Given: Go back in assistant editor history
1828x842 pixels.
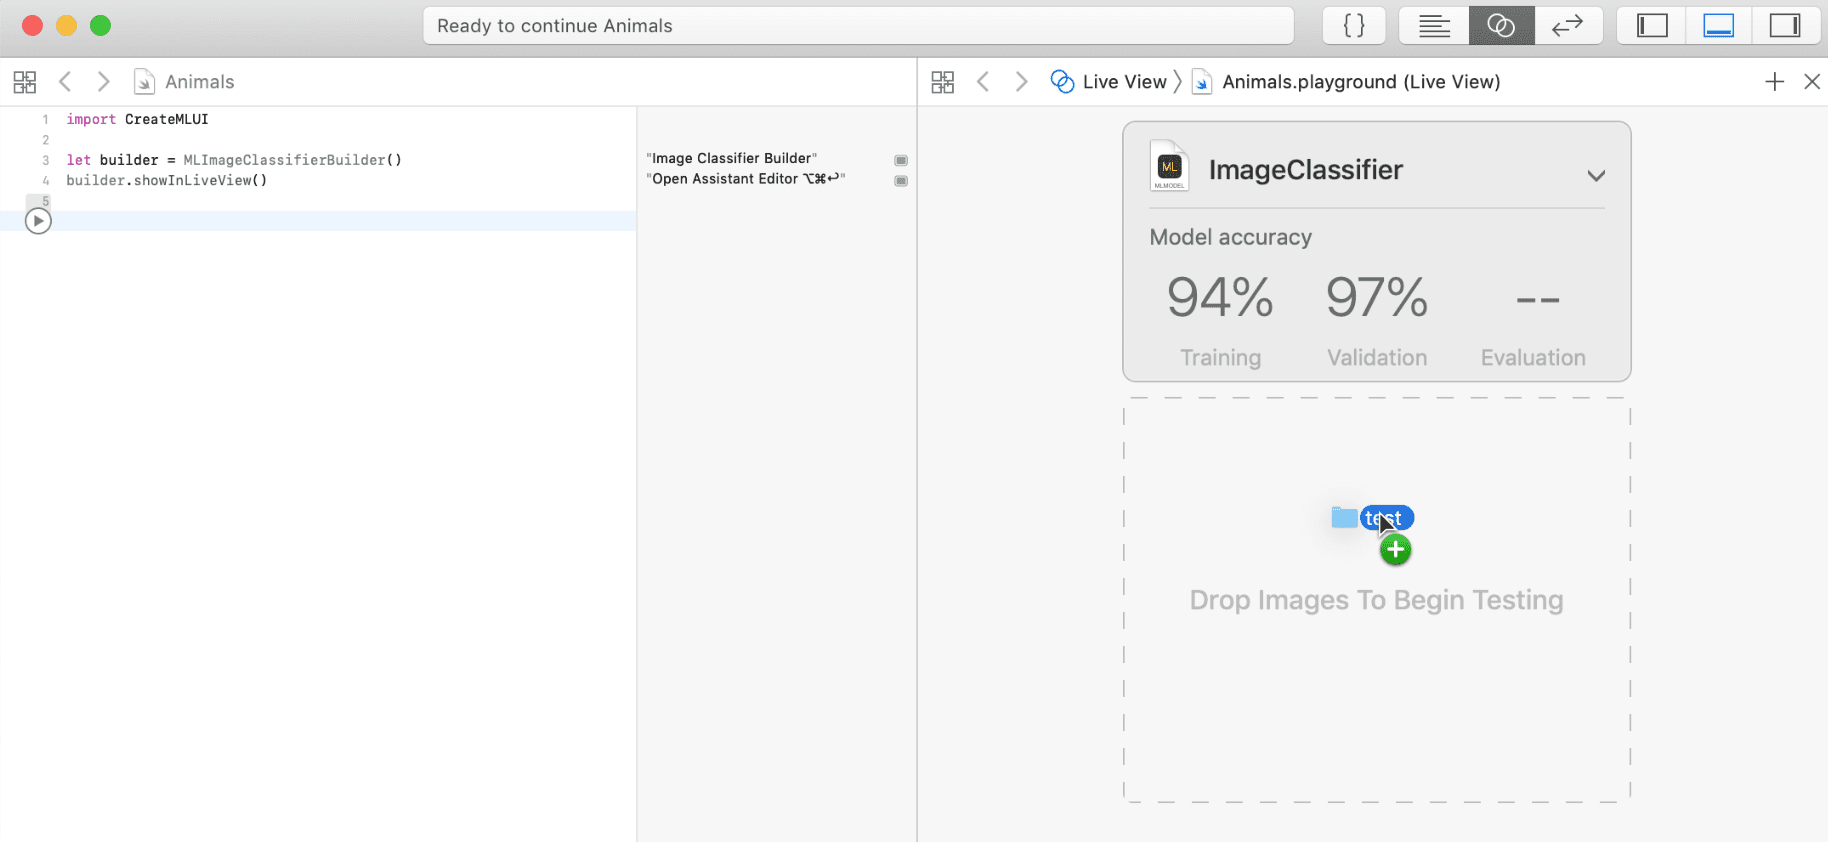Looking at the screenshot, I should click(984, 82).
